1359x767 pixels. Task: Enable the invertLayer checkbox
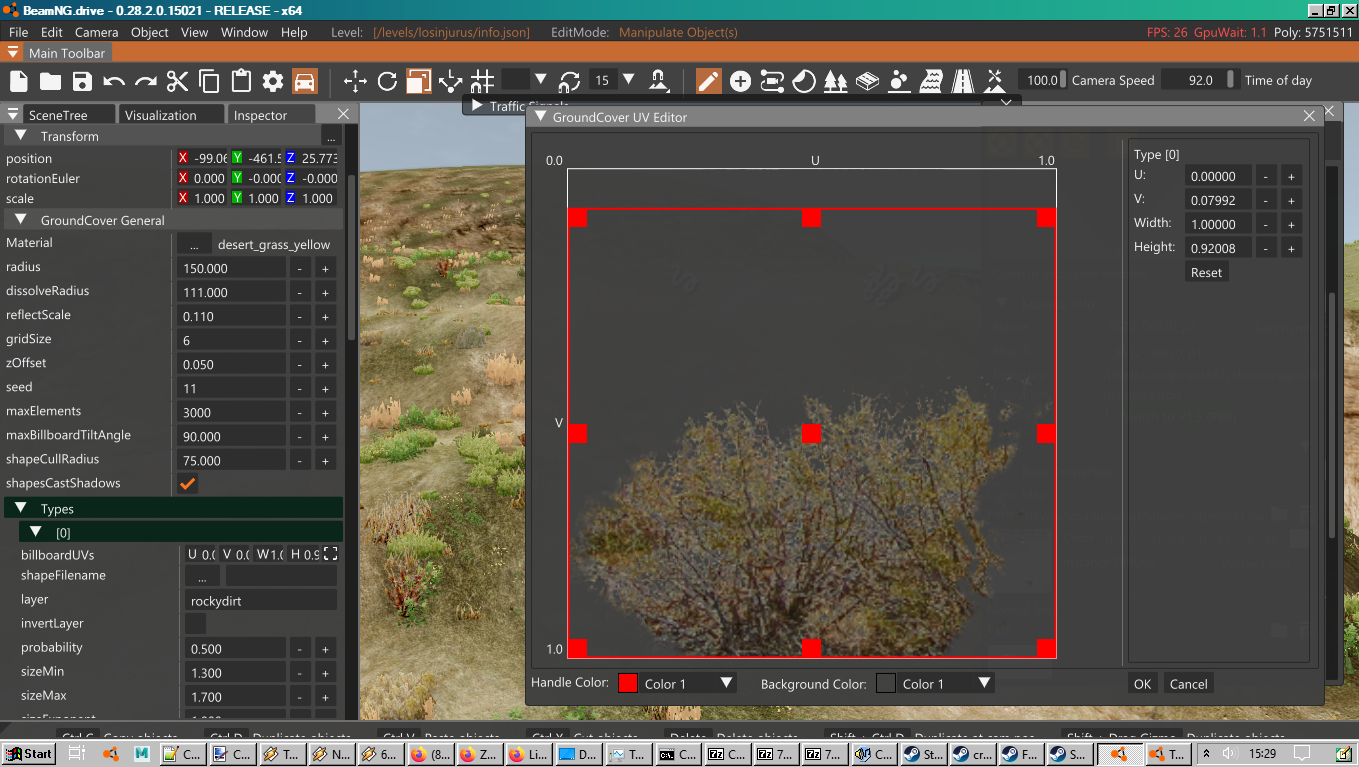(x=196, y=624)
